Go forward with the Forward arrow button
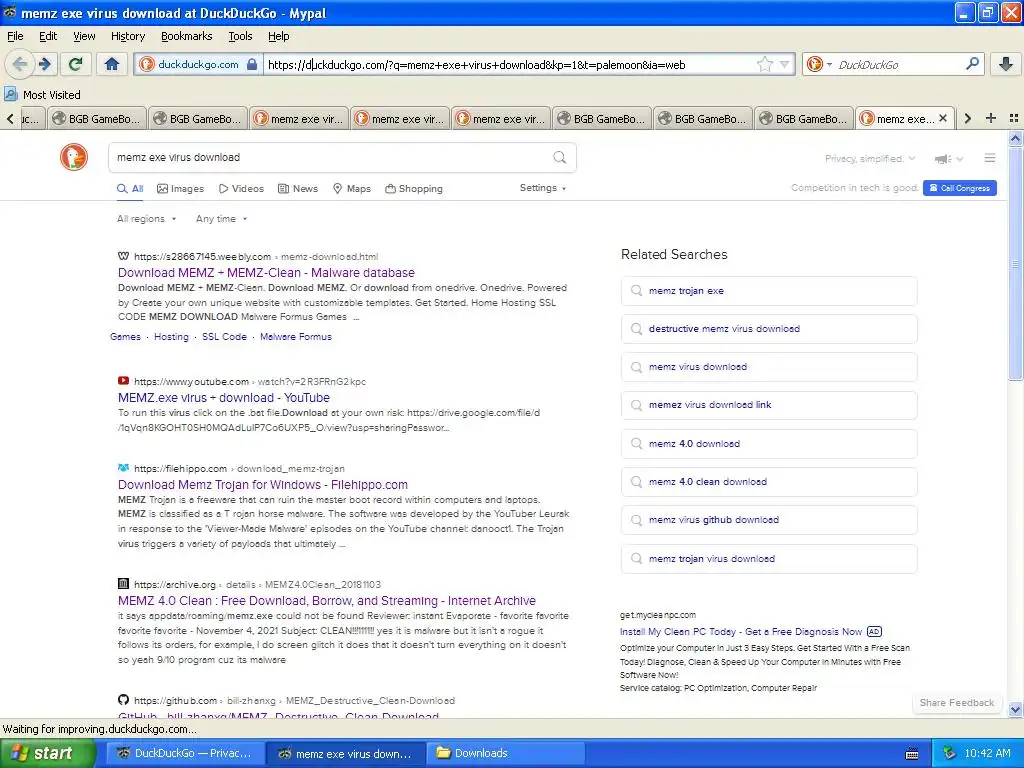The image size is (1024, 768). [45, 64]
